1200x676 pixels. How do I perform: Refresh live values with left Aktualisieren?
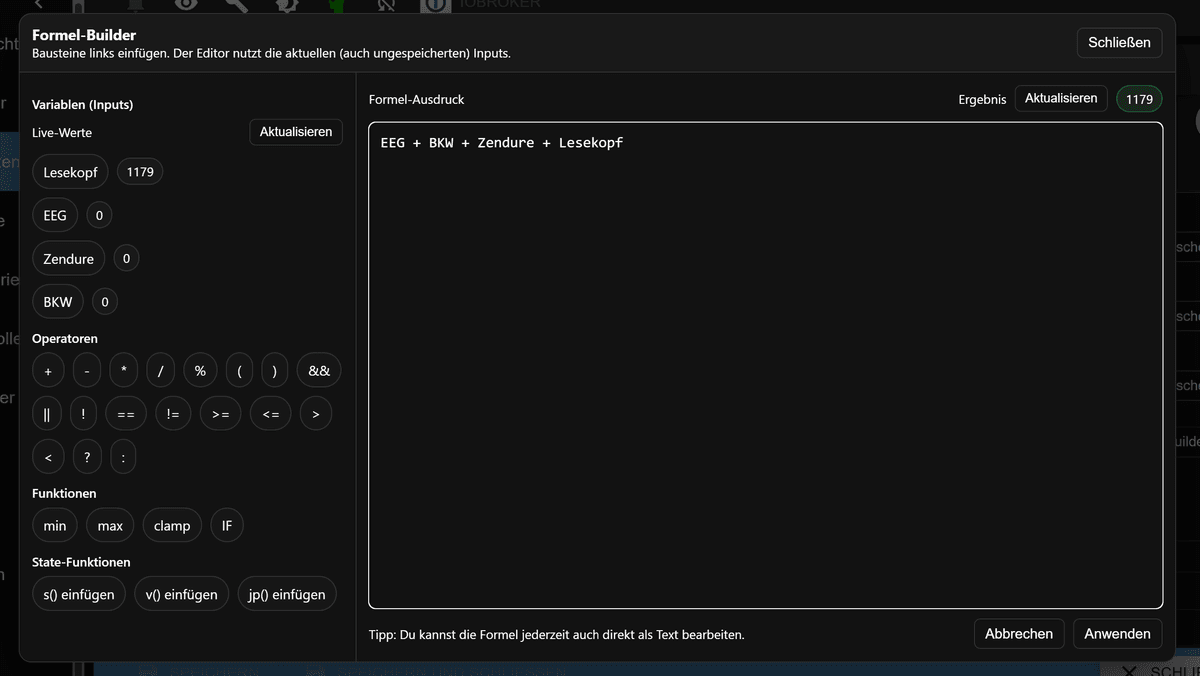click(x=296, y=132)
